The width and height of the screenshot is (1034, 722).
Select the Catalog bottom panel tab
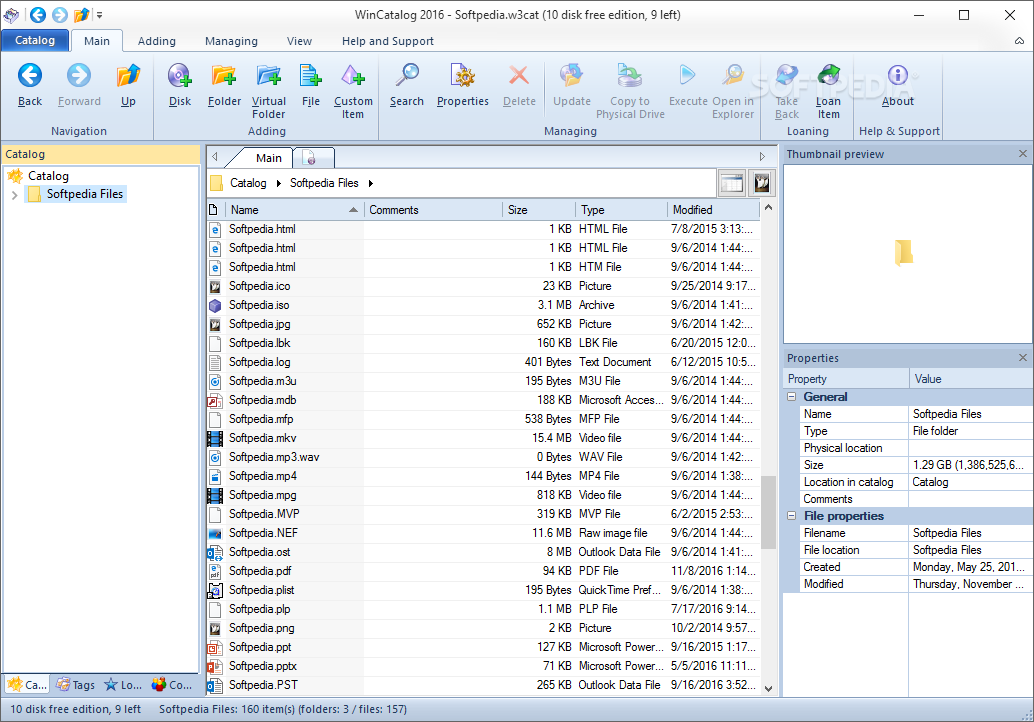point(27,685)
